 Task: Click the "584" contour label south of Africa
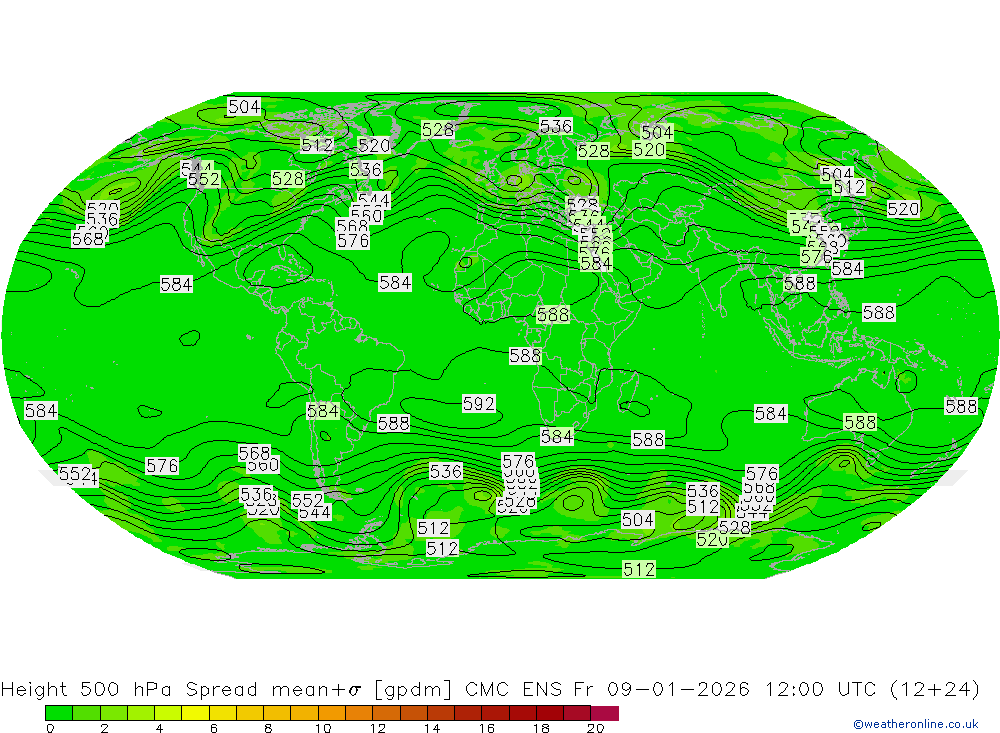(556, 436)
